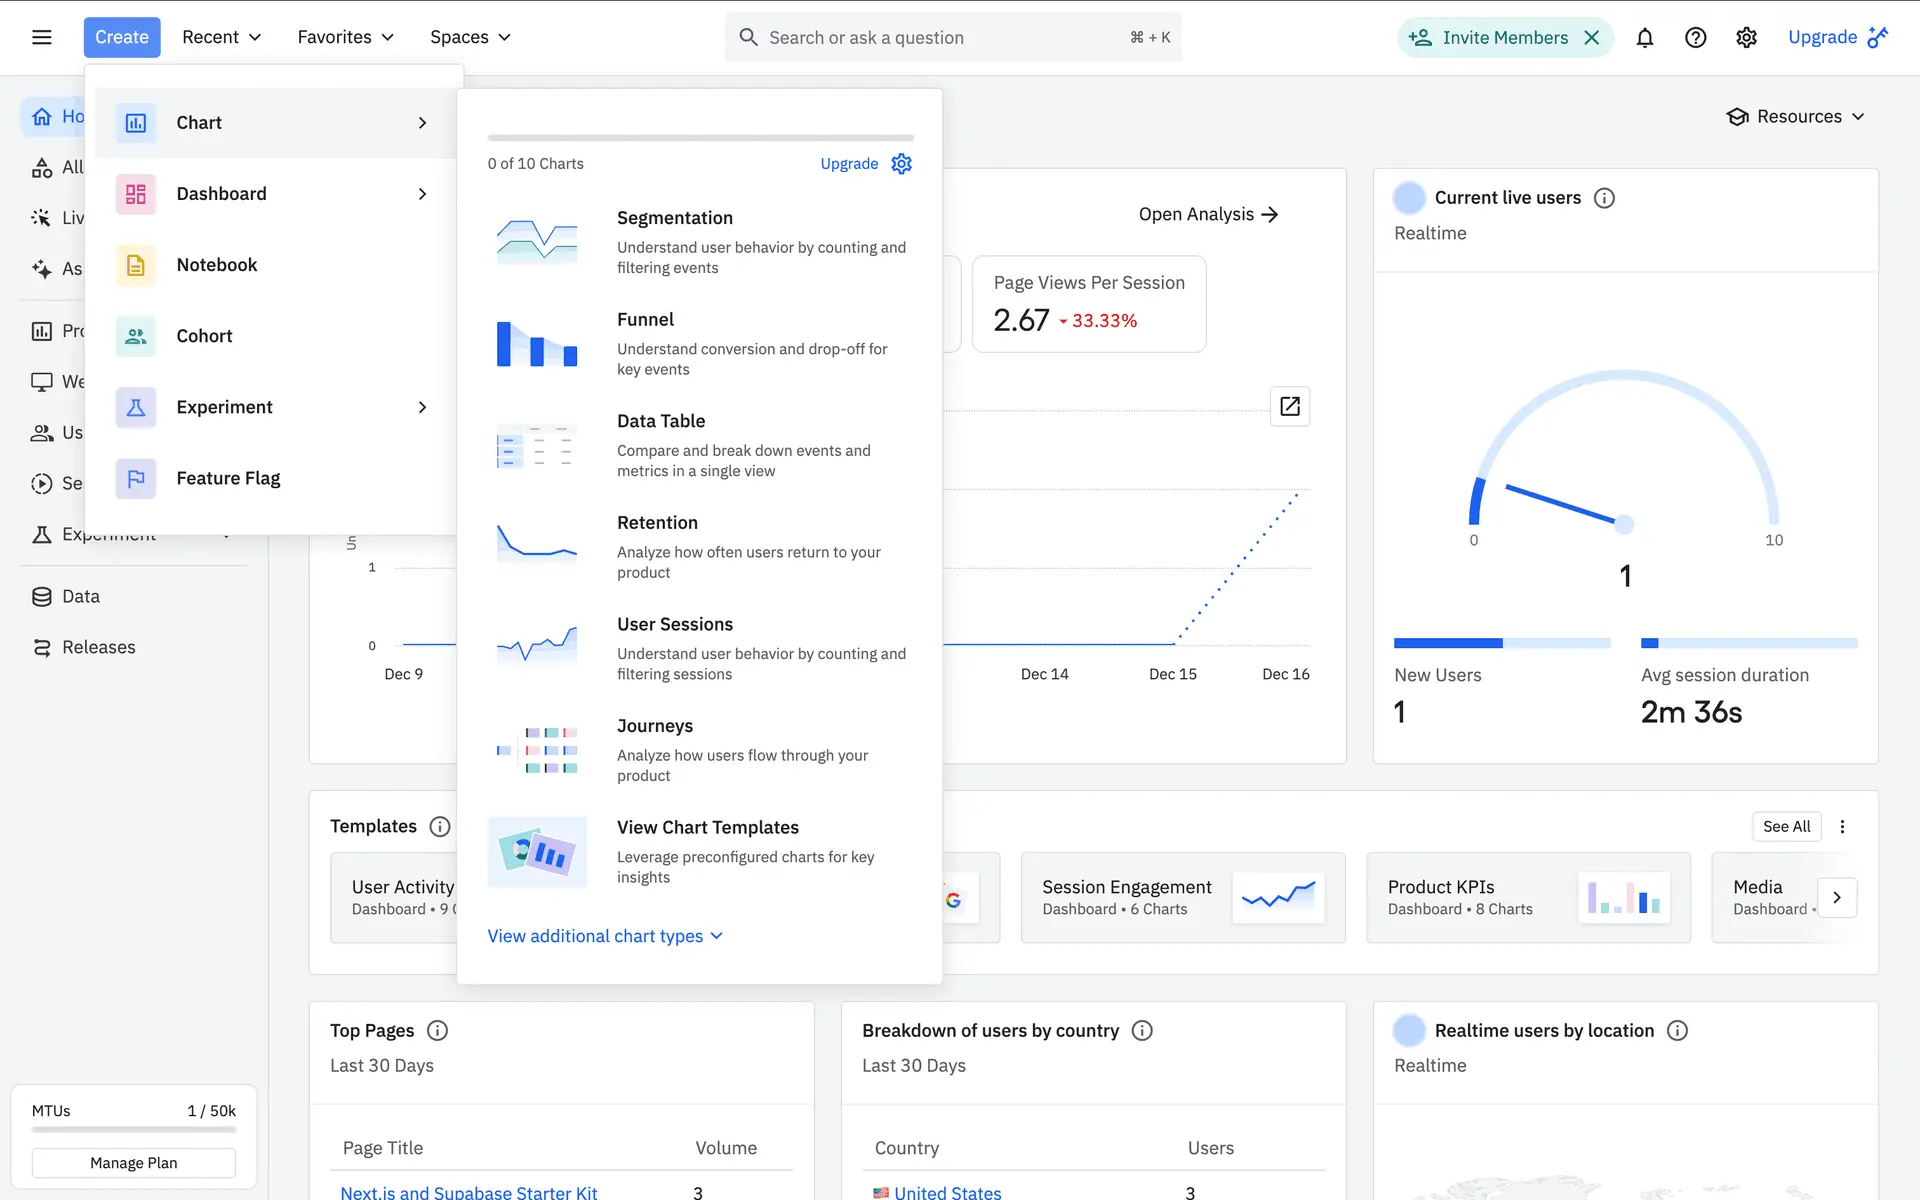The width and height of the screenshot is (1920, 1200).
Task: Expand View additional chart types
Action: tap(604, 936)
